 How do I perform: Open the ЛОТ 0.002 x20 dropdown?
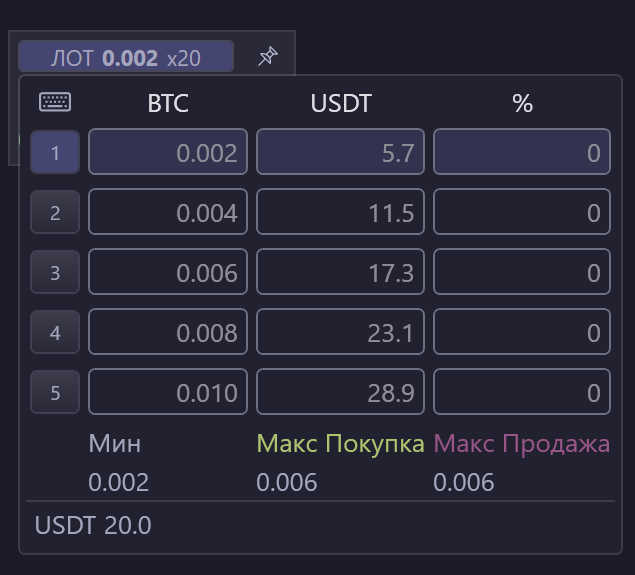tap(126, 58)
